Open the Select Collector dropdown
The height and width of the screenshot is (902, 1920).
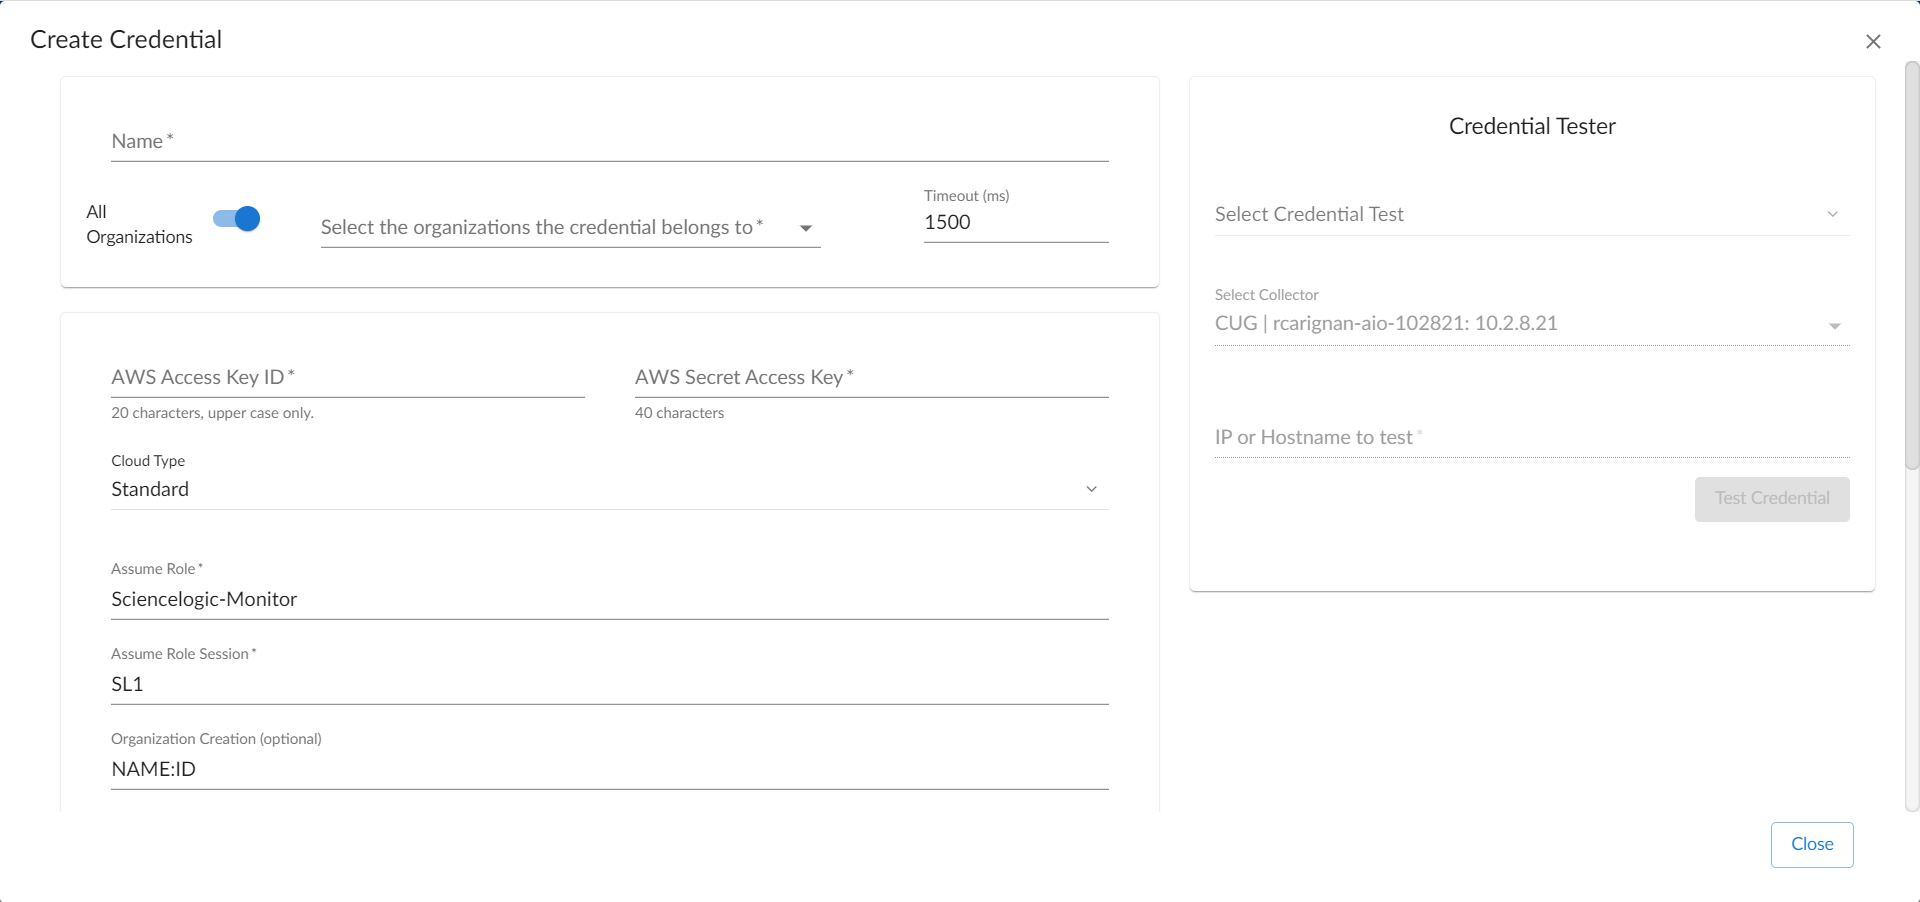click(x=1520, y=324)
